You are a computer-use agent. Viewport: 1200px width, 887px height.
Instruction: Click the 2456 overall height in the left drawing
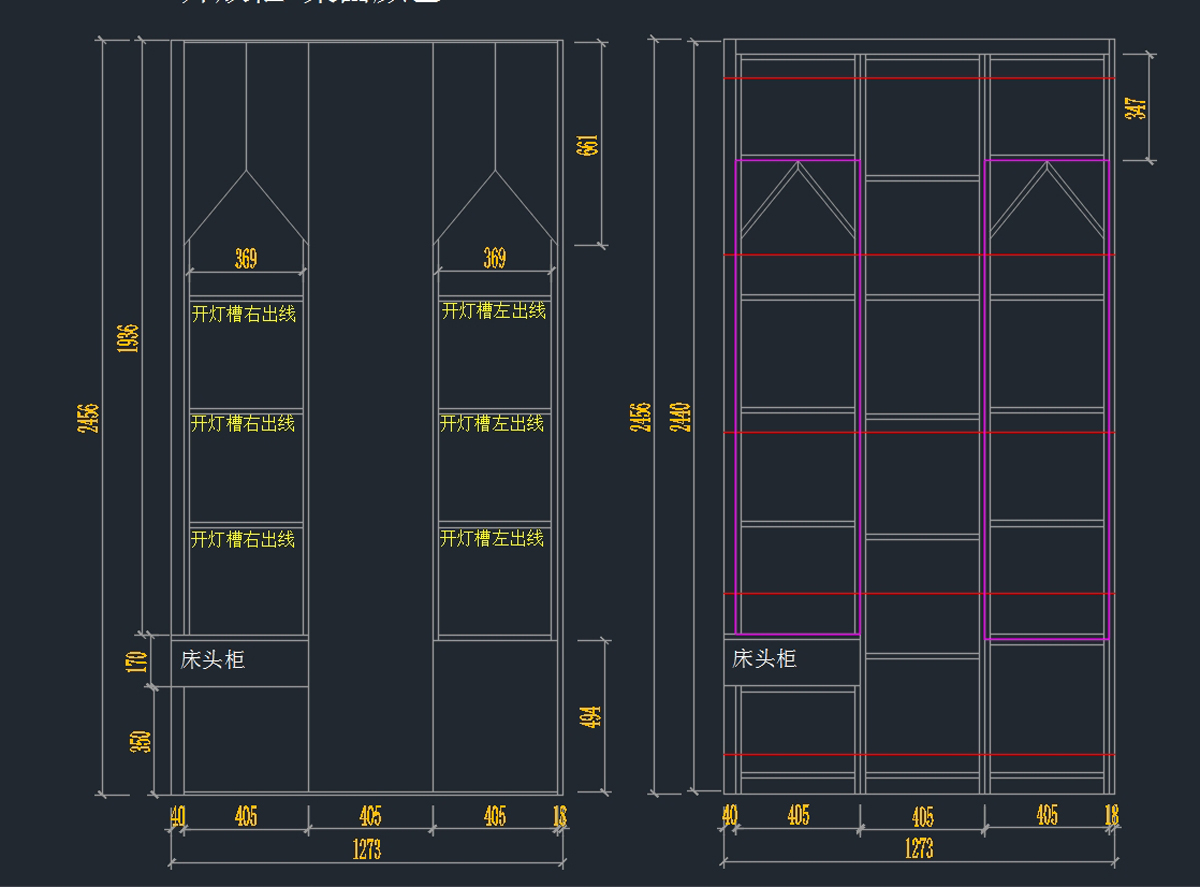89,417
